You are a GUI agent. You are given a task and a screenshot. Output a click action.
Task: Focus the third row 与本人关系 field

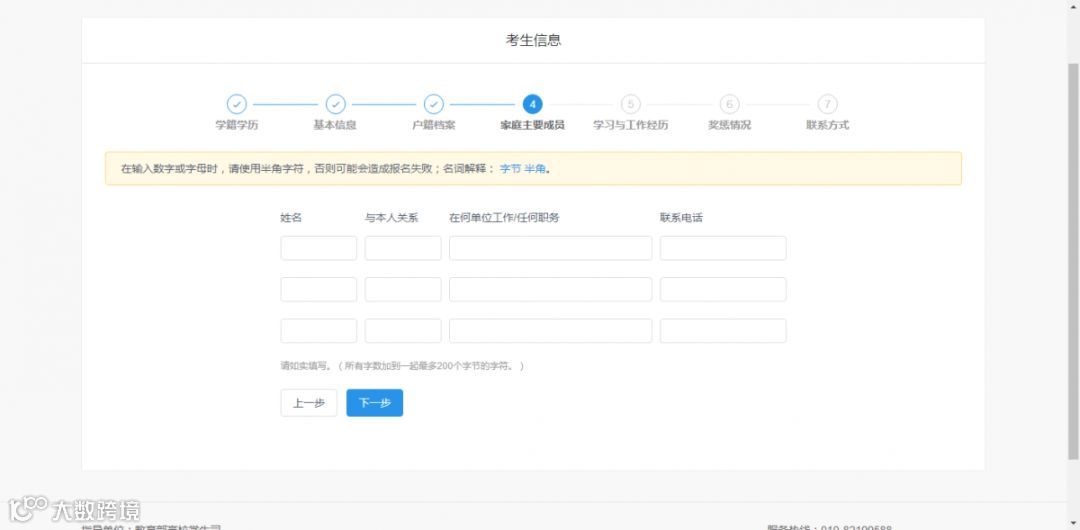[403, 331]
